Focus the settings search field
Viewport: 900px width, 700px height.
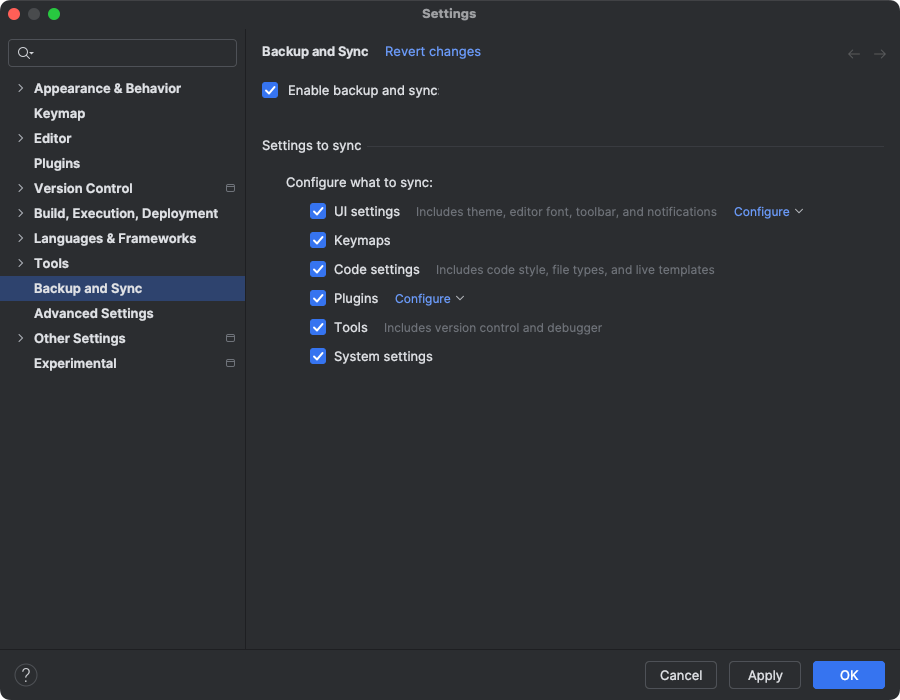(130, 53)
